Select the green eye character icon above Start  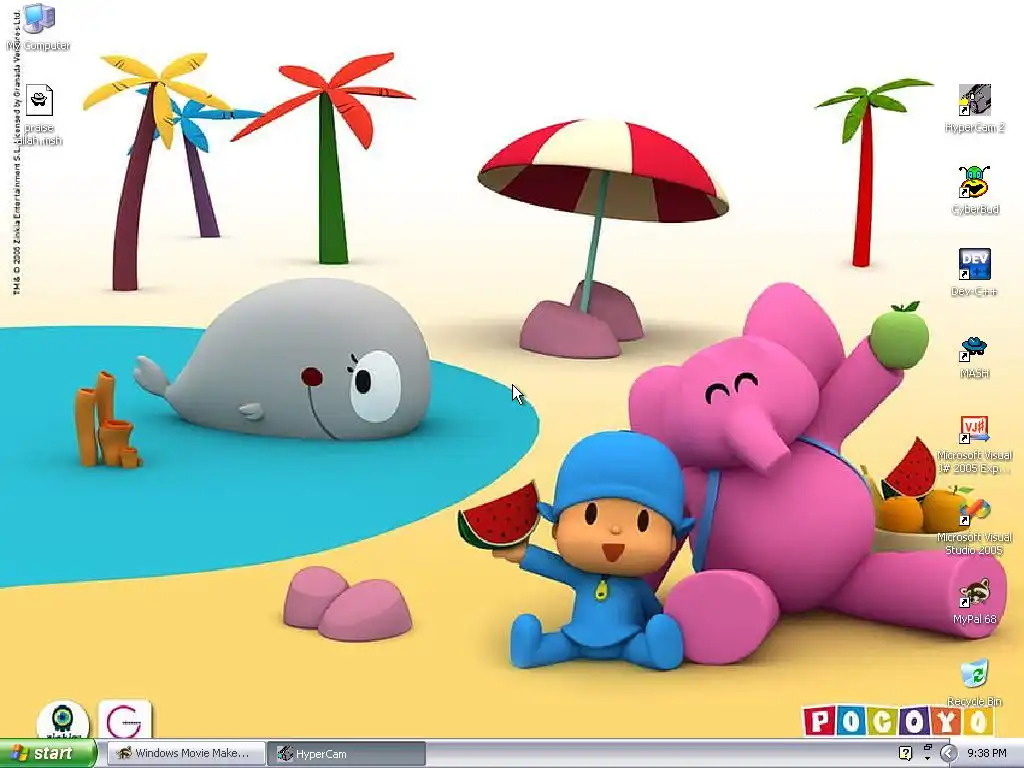[x=63, y=720]
